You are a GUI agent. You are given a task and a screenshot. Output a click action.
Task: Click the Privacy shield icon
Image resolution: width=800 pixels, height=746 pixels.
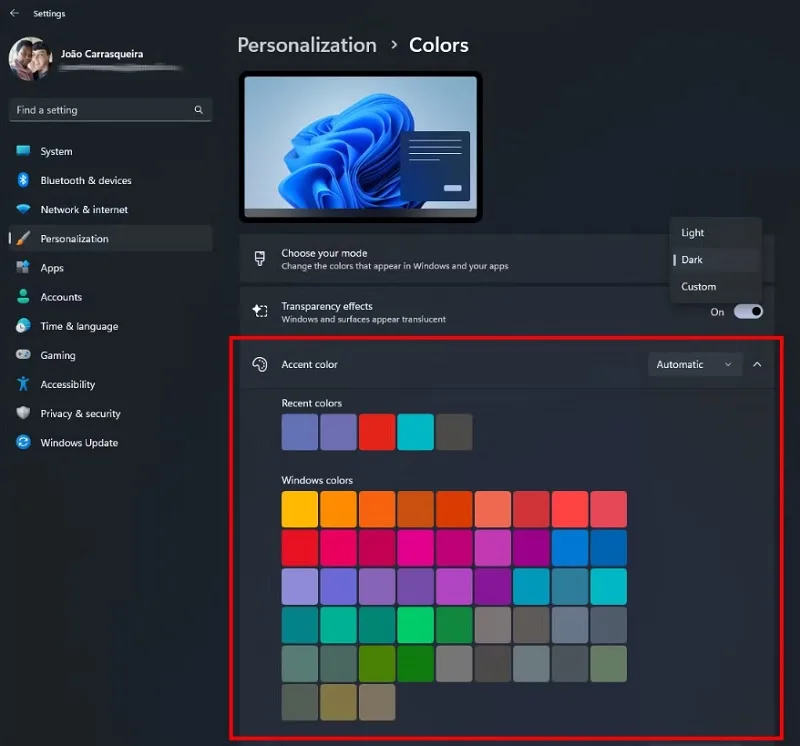click(x=23, y=413)
